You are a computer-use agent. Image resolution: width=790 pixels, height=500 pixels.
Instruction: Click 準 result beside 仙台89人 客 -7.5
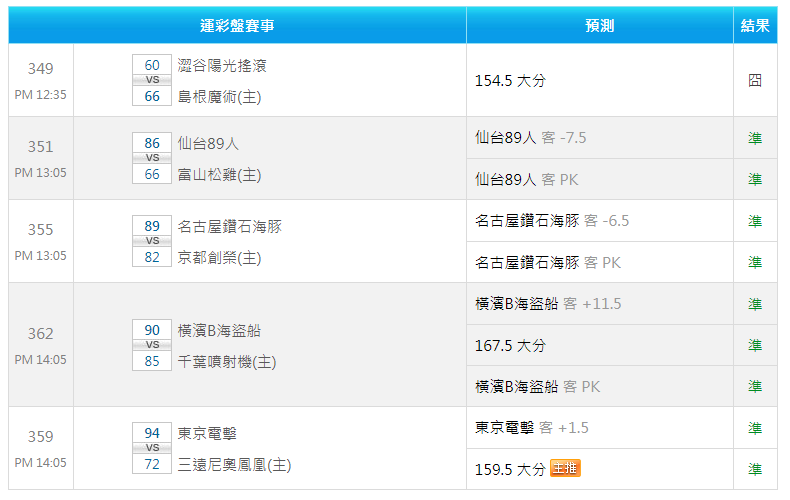(755, 138)
